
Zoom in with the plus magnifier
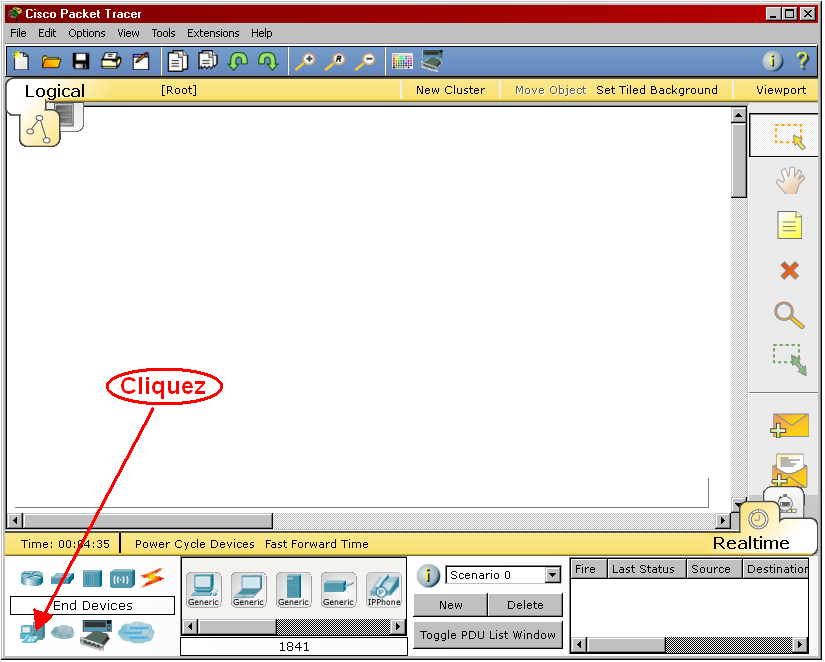(x=305, y=62)
